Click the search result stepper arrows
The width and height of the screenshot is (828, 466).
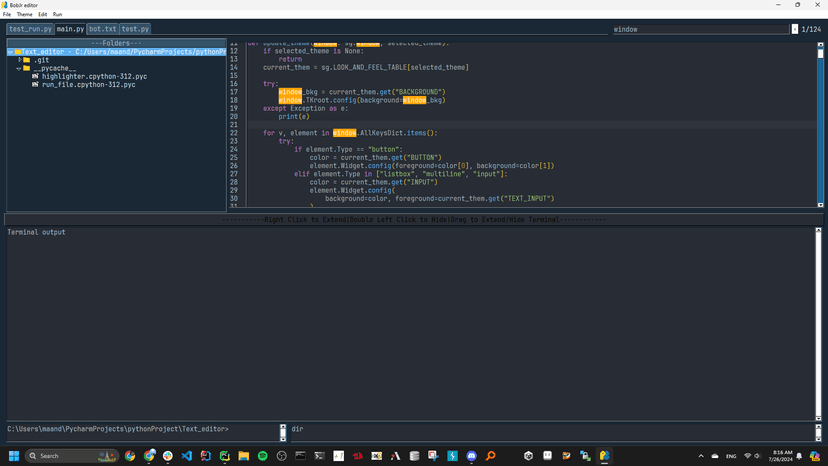pyautogui.click(x=796, y=29)
